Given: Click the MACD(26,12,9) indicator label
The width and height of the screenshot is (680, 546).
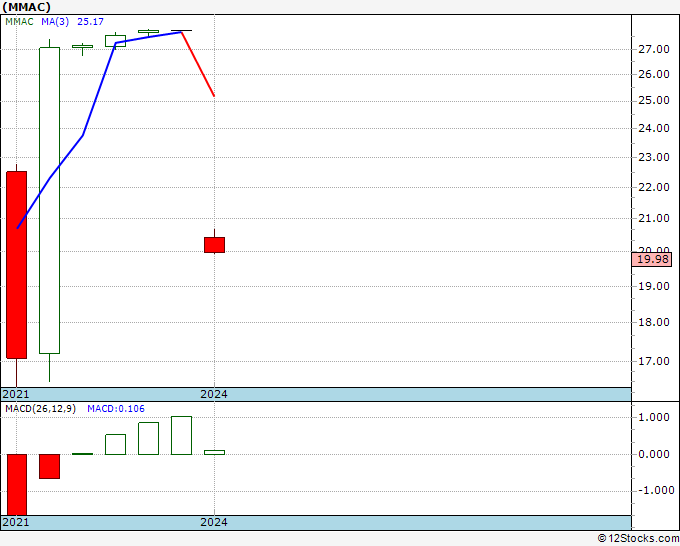Looking at the screenshot, I should [x=40, y=409].
